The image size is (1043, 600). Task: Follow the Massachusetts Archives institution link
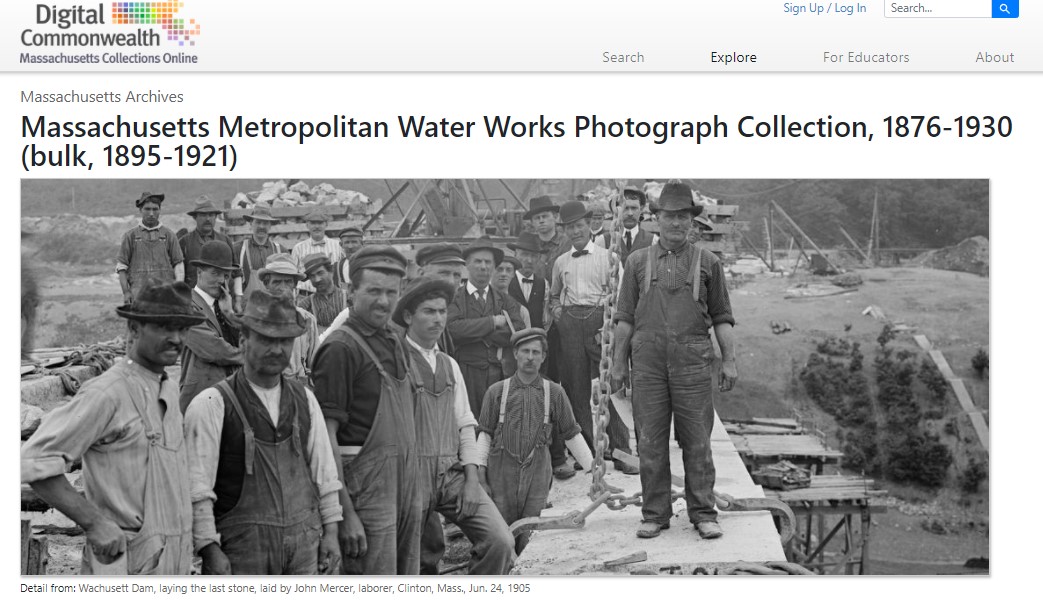tap(102, 96)
